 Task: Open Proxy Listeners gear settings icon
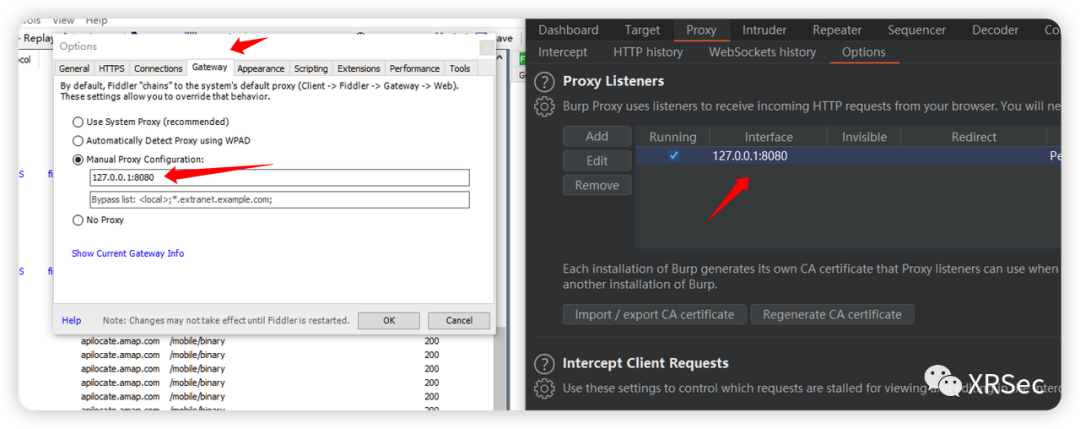(544, 107)
